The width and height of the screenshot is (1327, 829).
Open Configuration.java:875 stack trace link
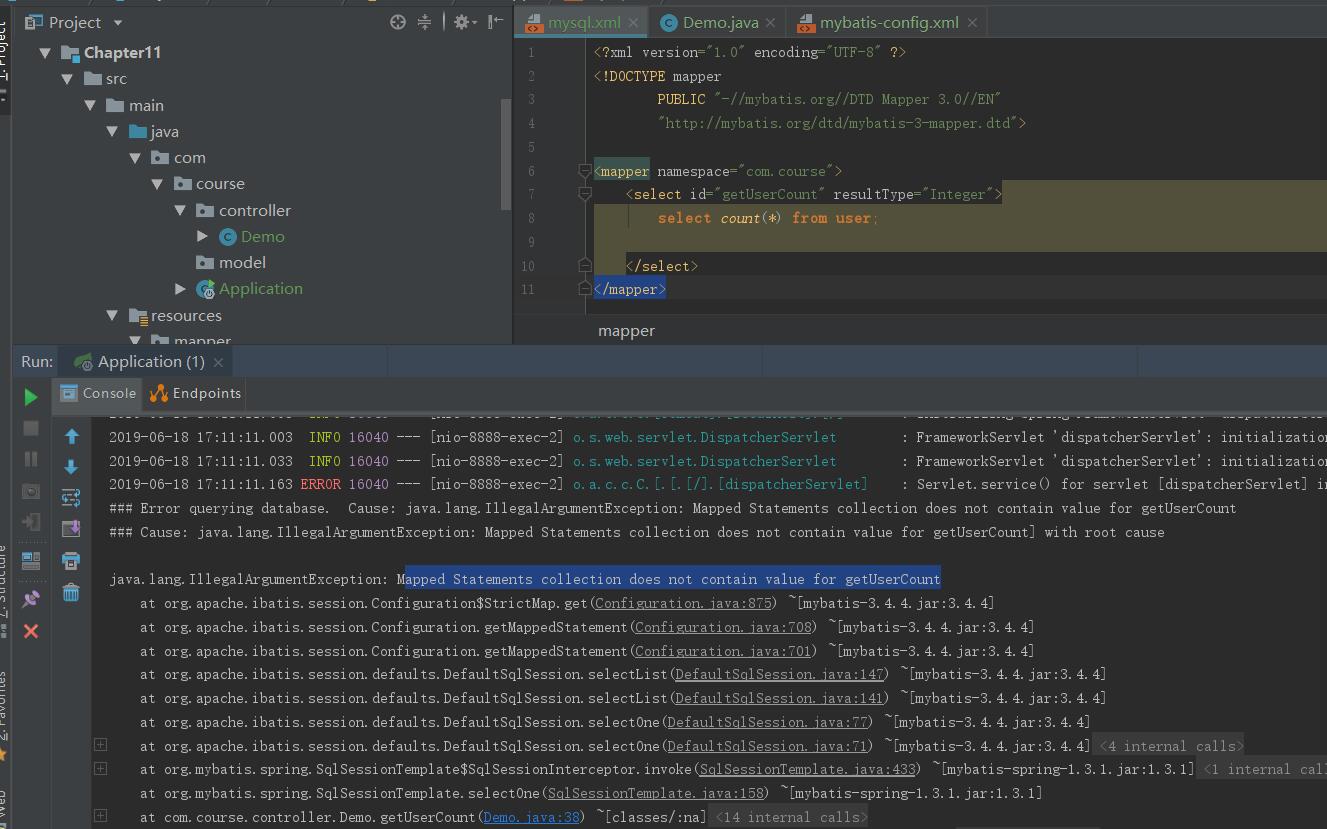tap(683, 603)
